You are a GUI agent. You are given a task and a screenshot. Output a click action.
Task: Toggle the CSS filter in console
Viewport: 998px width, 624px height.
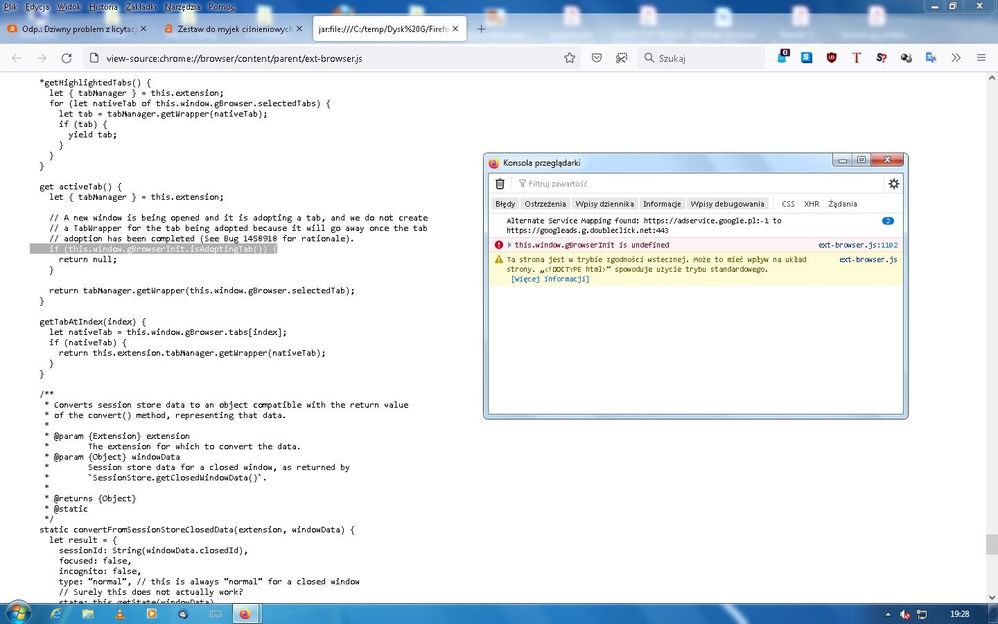pos(788,204)
